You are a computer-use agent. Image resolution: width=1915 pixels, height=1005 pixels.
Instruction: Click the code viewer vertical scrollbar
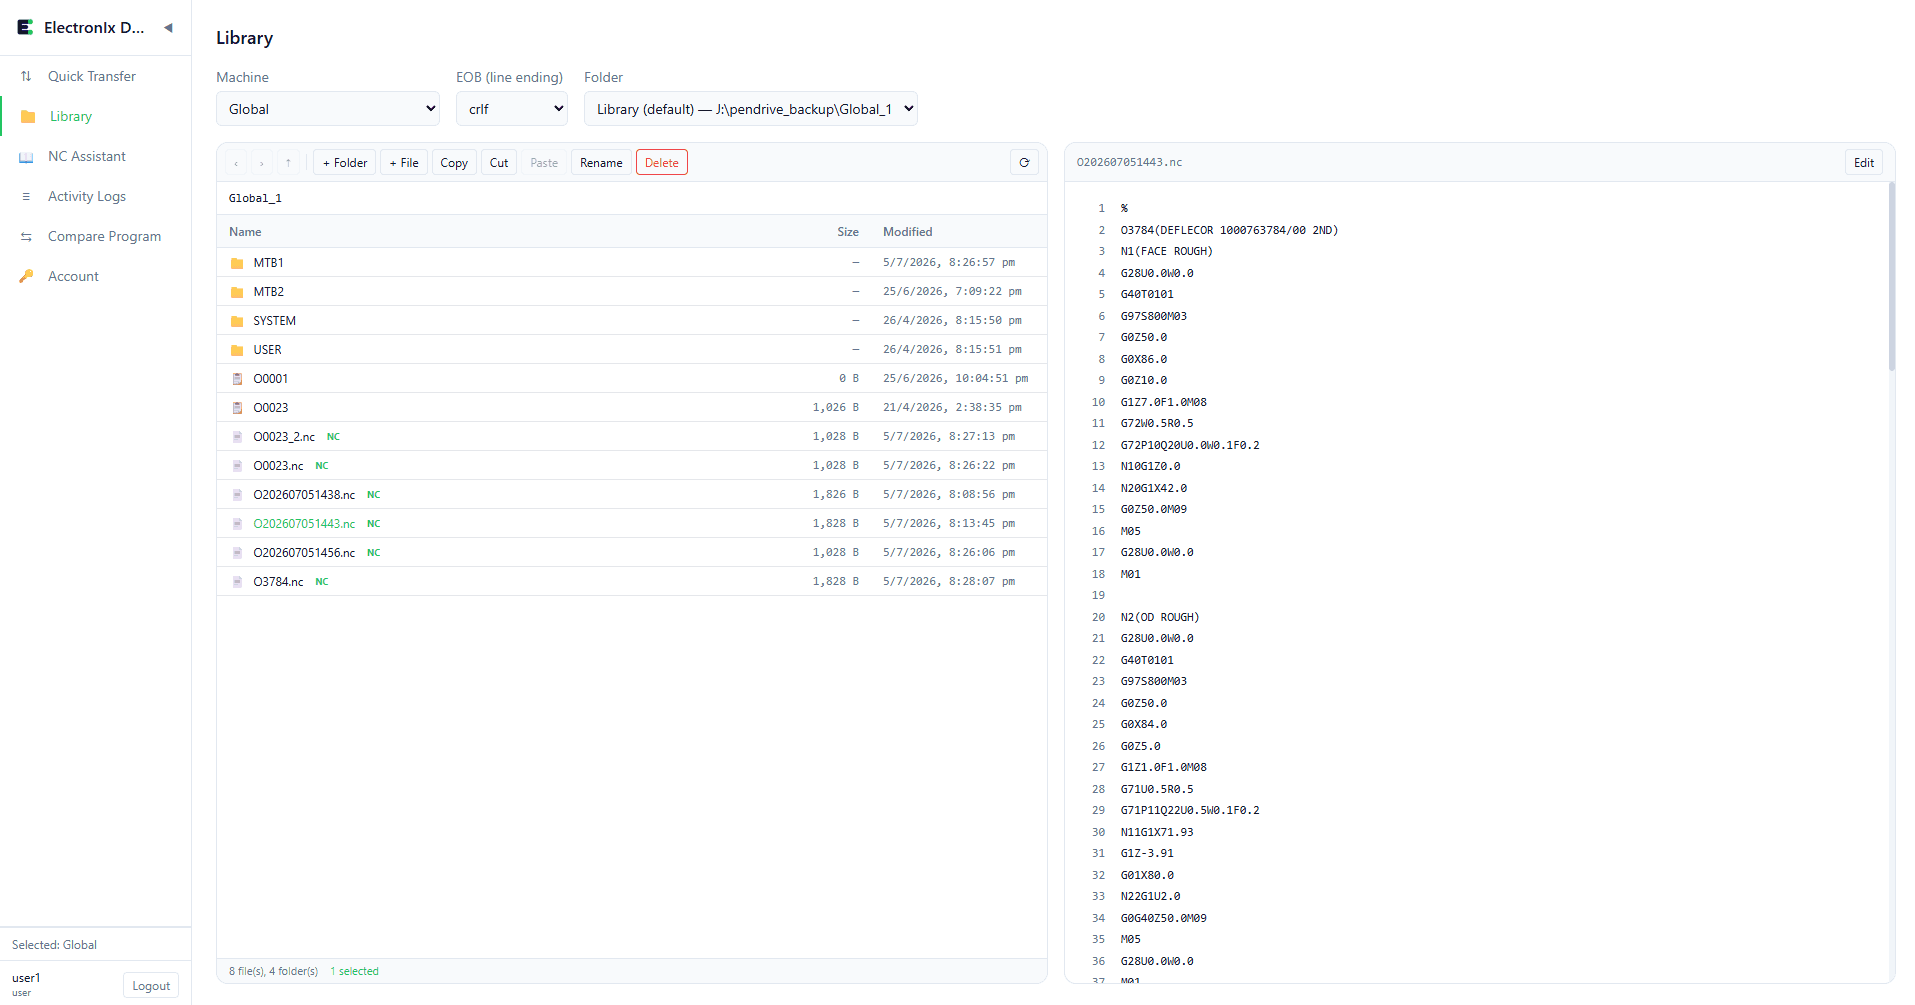click(x=1891, y=277)
